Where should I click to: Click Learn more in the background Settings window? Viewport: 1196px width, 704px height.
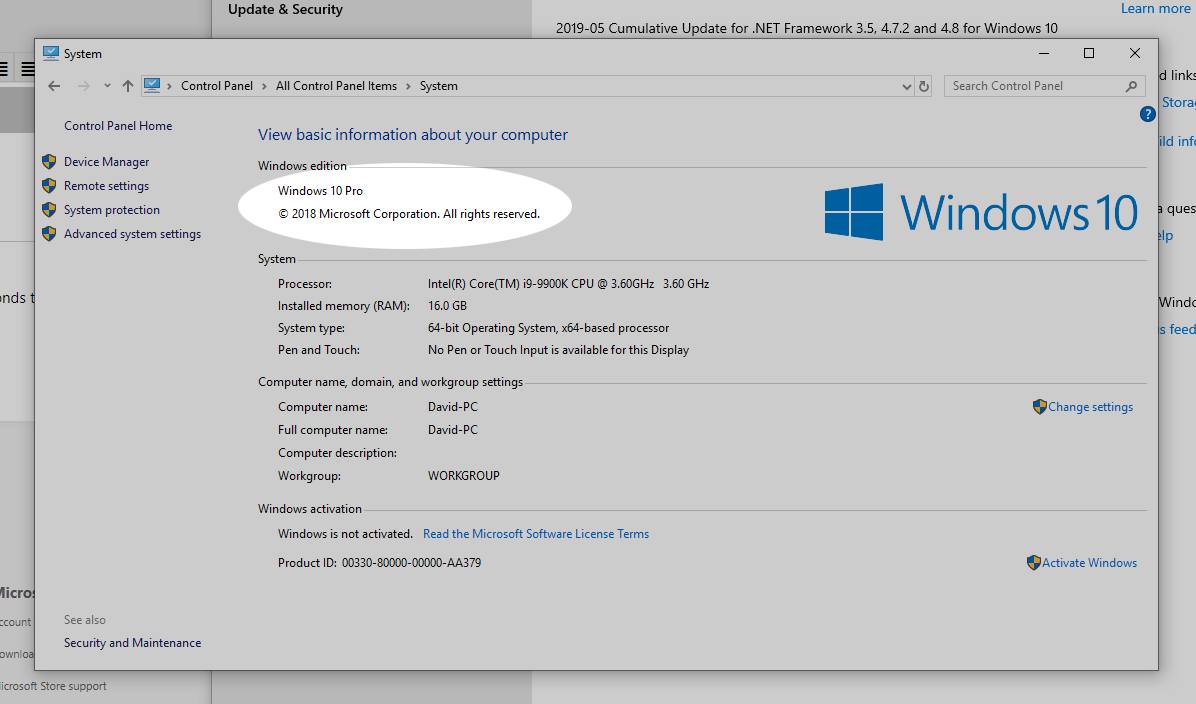tap(1155, 8)
